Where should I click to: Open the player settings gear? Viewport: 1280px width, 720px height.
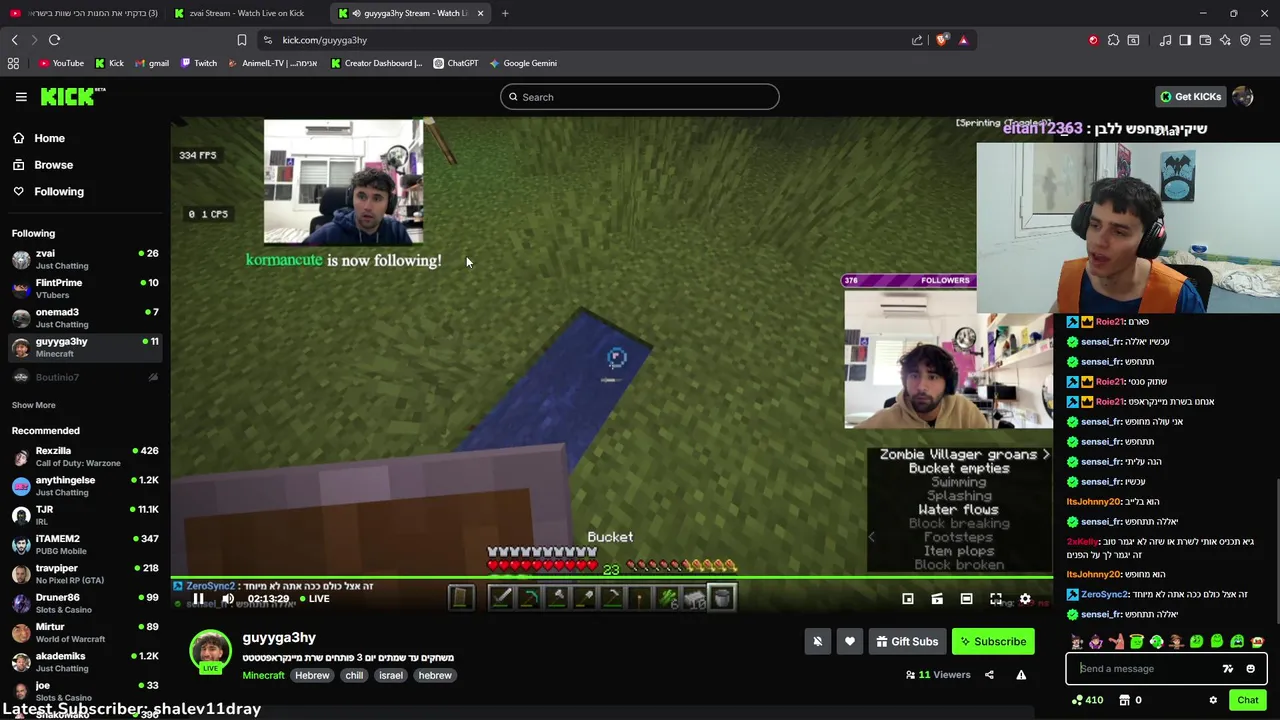tap(1025, 599)
